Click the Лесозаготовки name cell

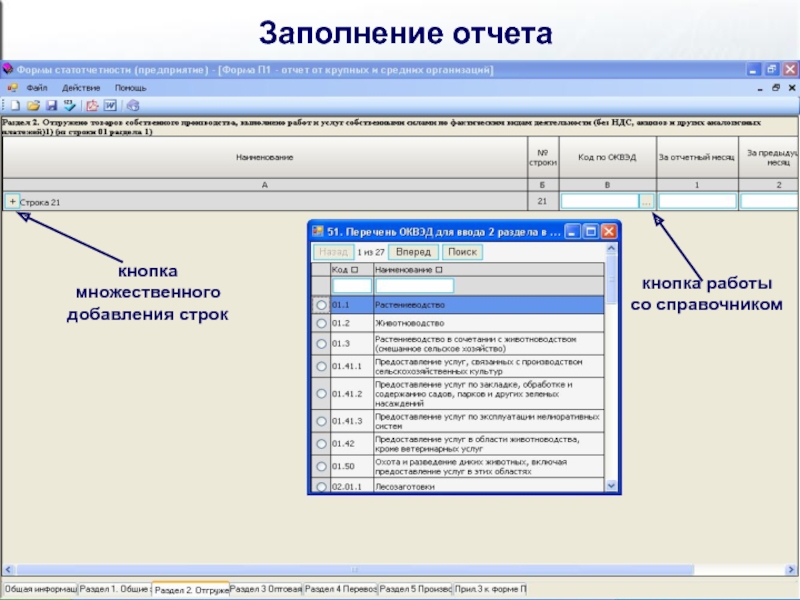488,485
